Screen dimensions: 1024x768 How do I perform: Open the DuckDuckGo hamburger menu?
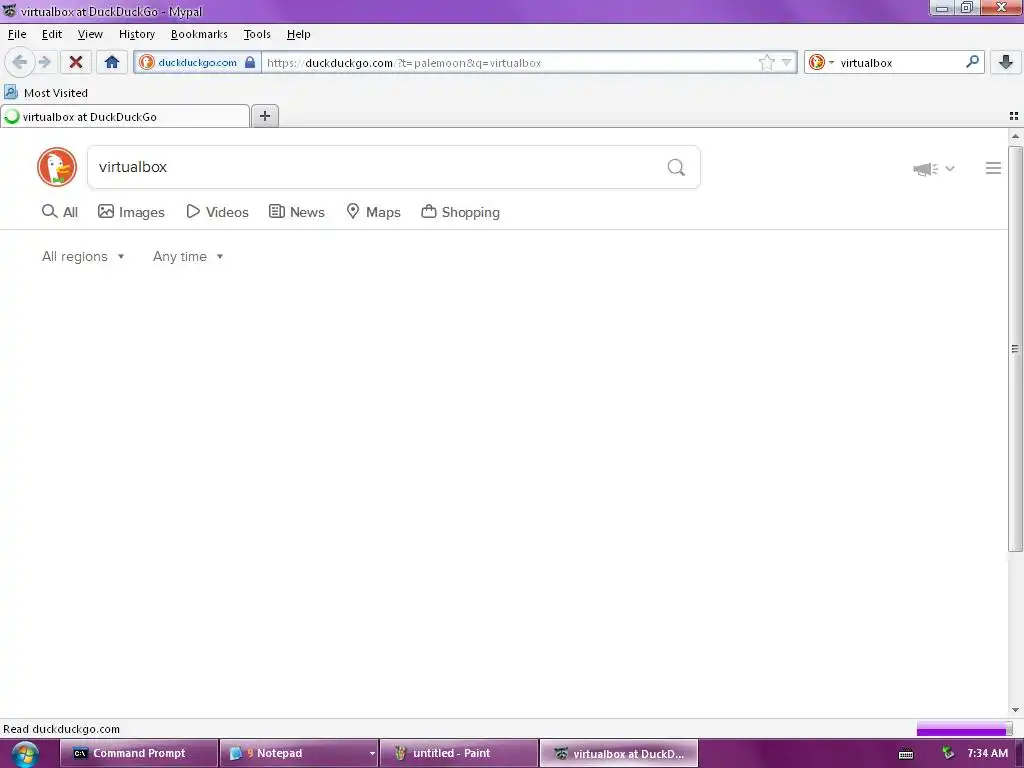(993, 168)
